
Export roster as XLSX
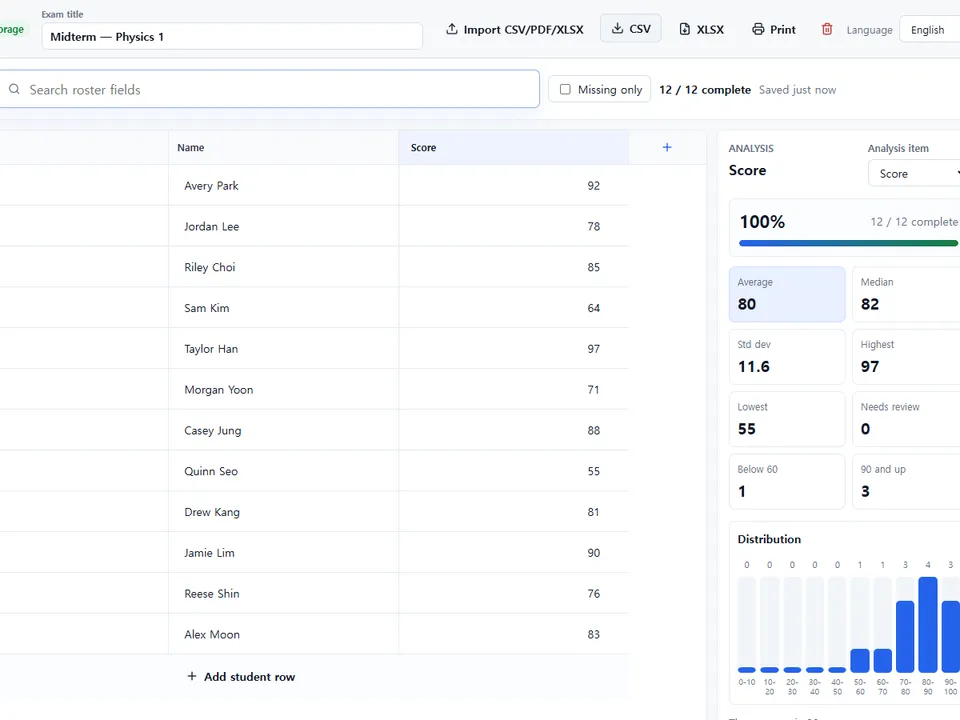tap(702, 29)
